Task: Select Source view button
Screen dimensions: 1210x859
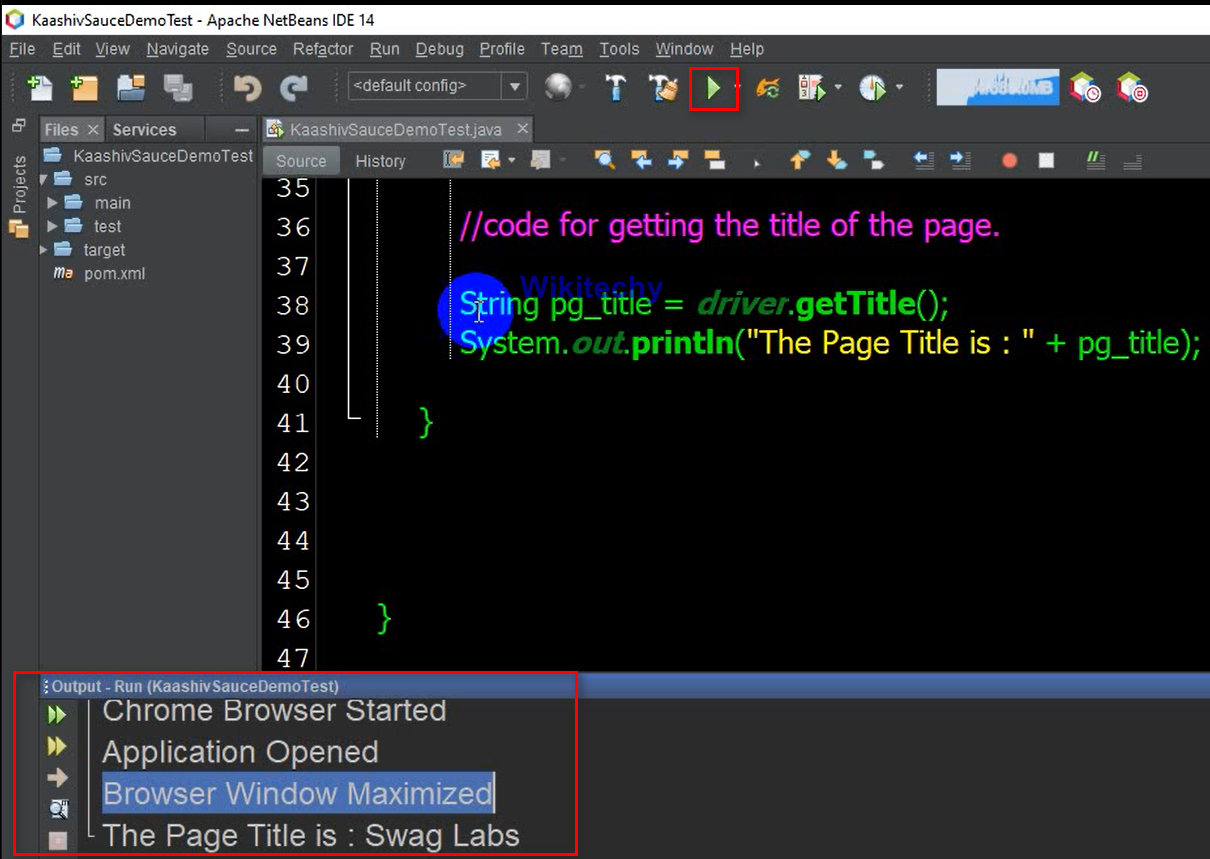Action: 301,161
